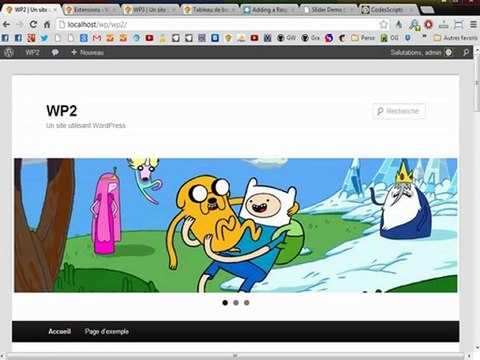This screenshot has width=480, height=360.
Task: Open the Google+ bookmark
Action: pos(31,38)
